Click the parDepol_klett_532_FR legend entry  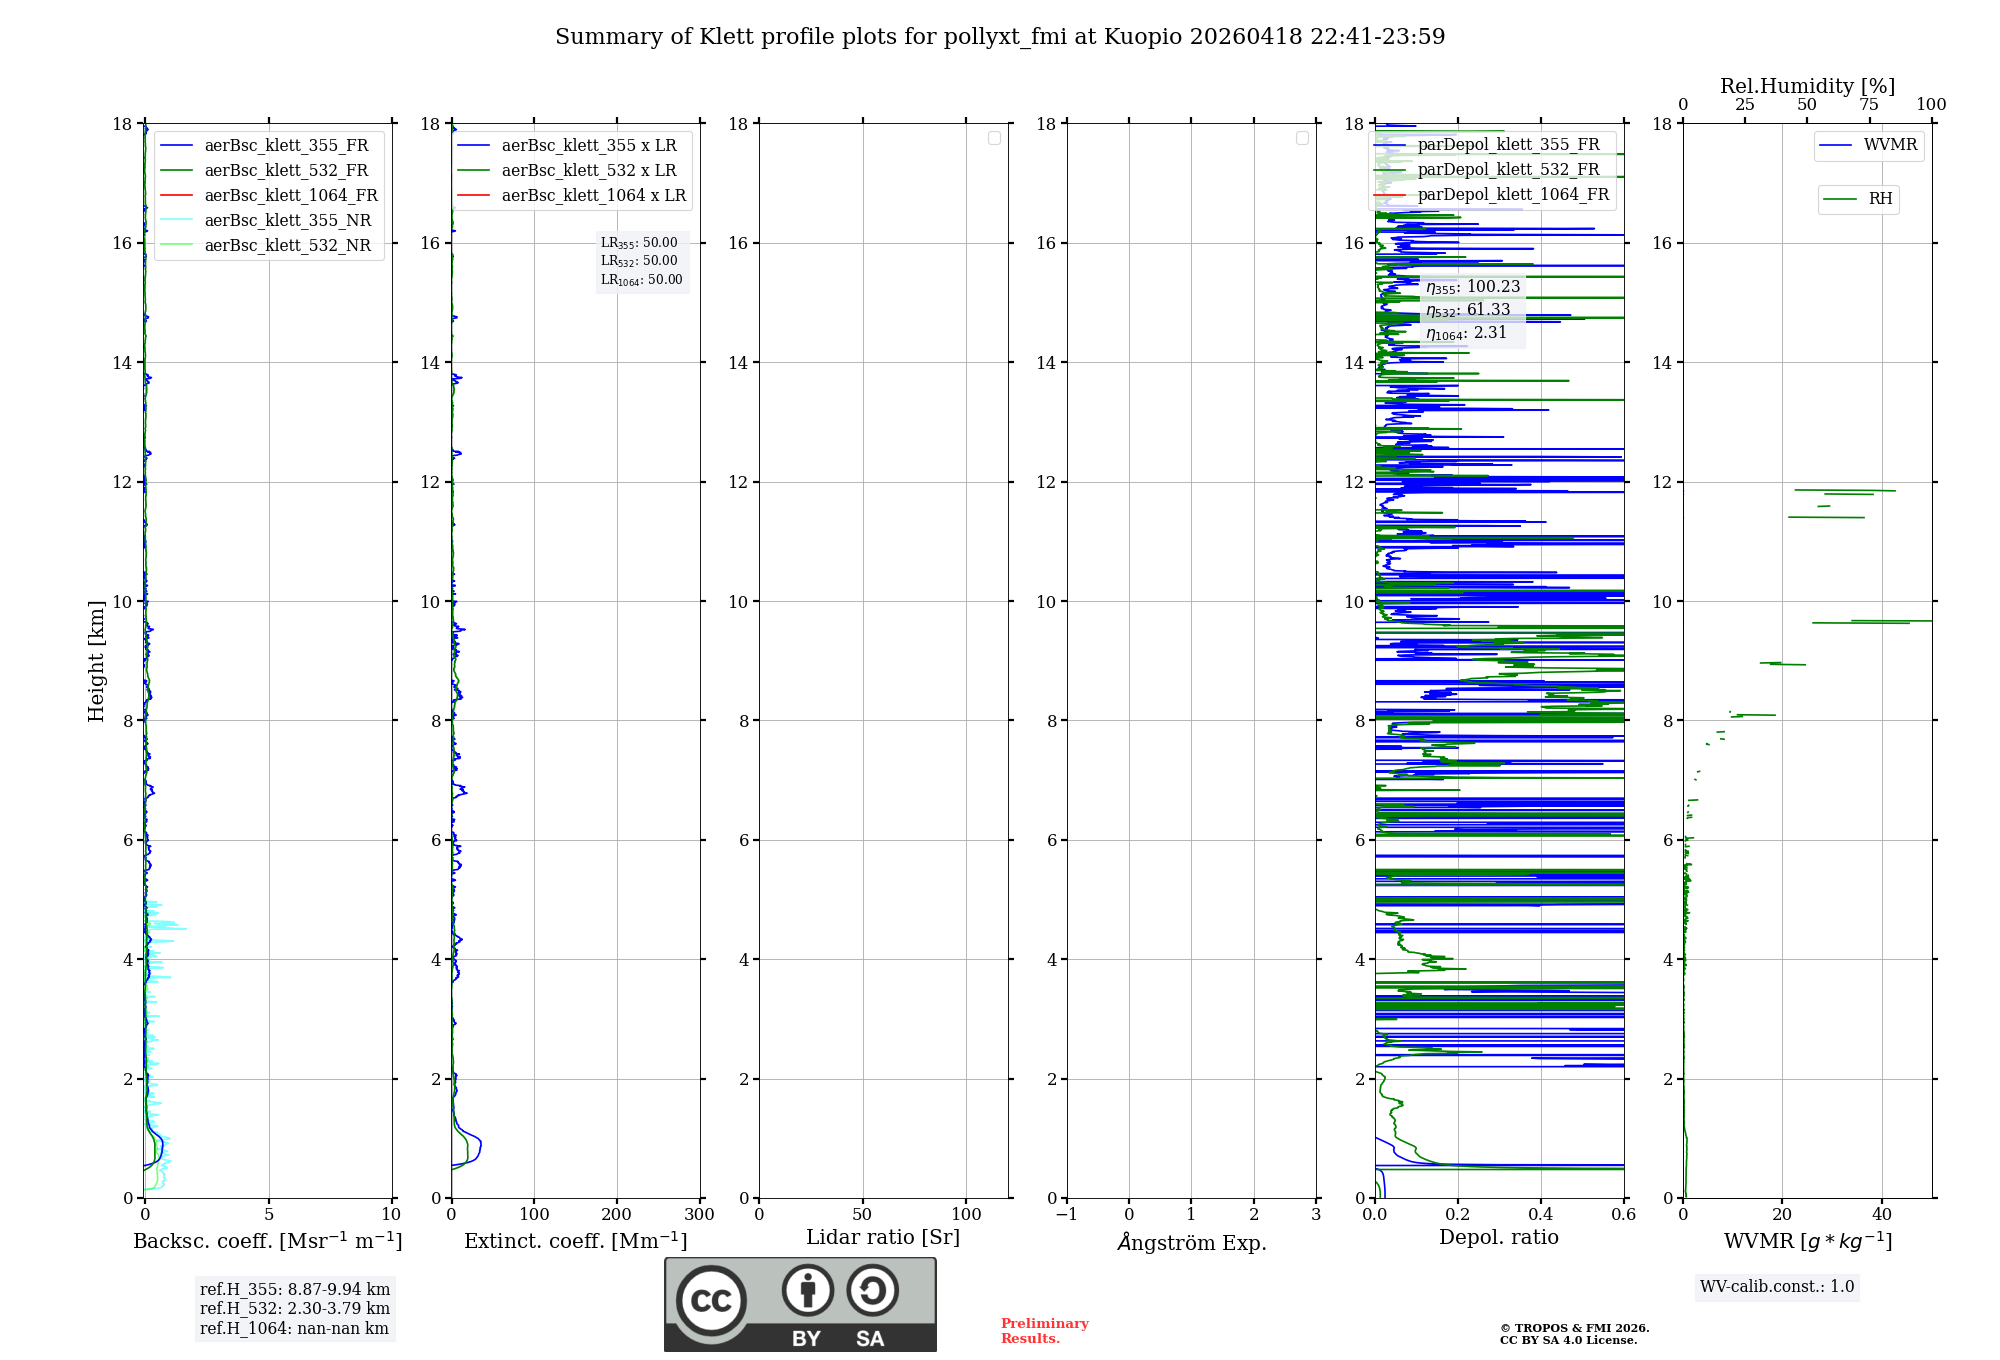pos(1508,170)
